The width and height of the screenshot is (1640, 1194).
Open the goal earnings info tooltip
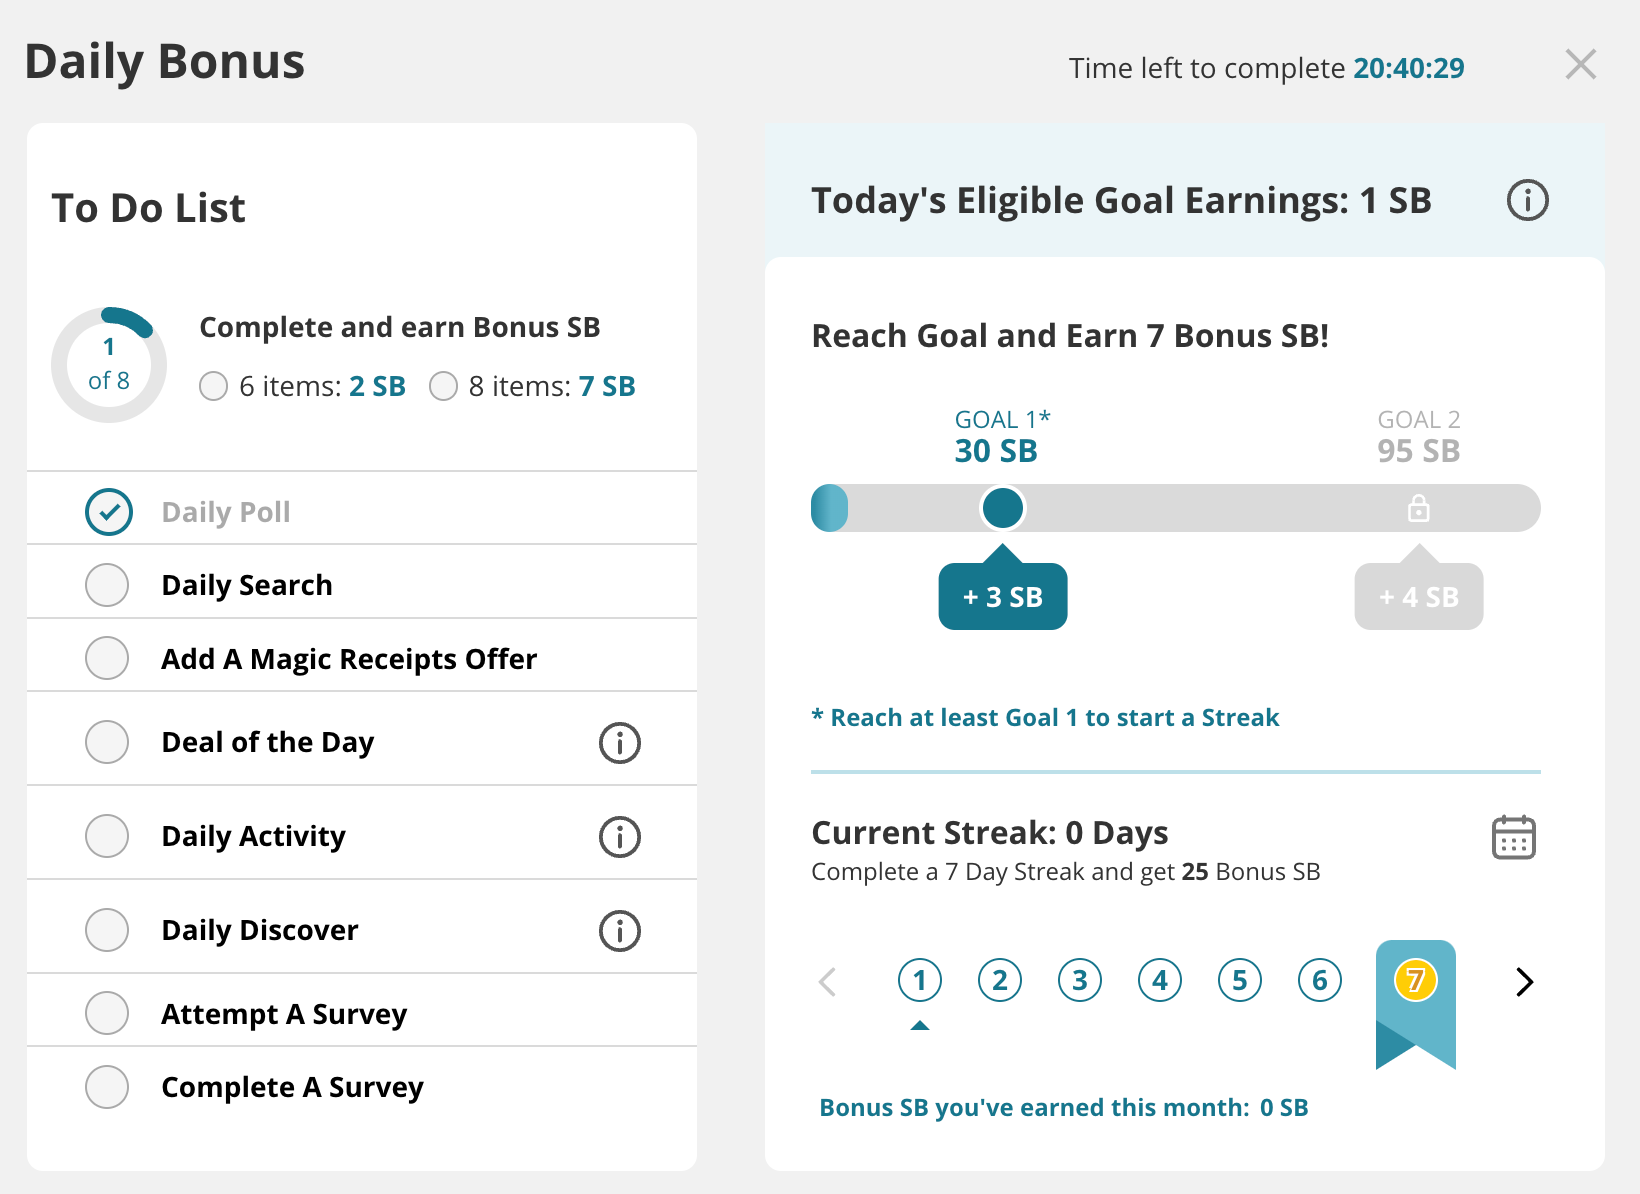pos(1527,200)
